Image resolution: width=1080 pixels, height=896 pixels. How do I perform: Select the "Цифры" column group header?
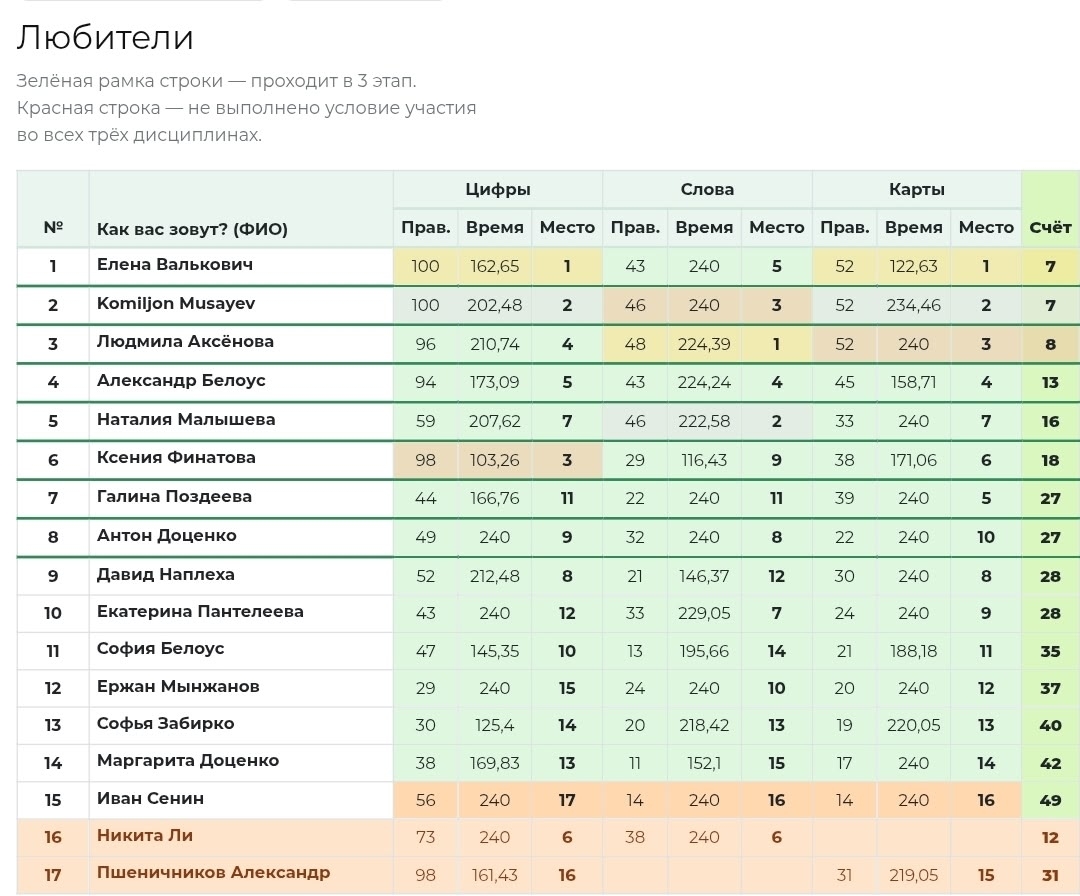tap(497, 189)
